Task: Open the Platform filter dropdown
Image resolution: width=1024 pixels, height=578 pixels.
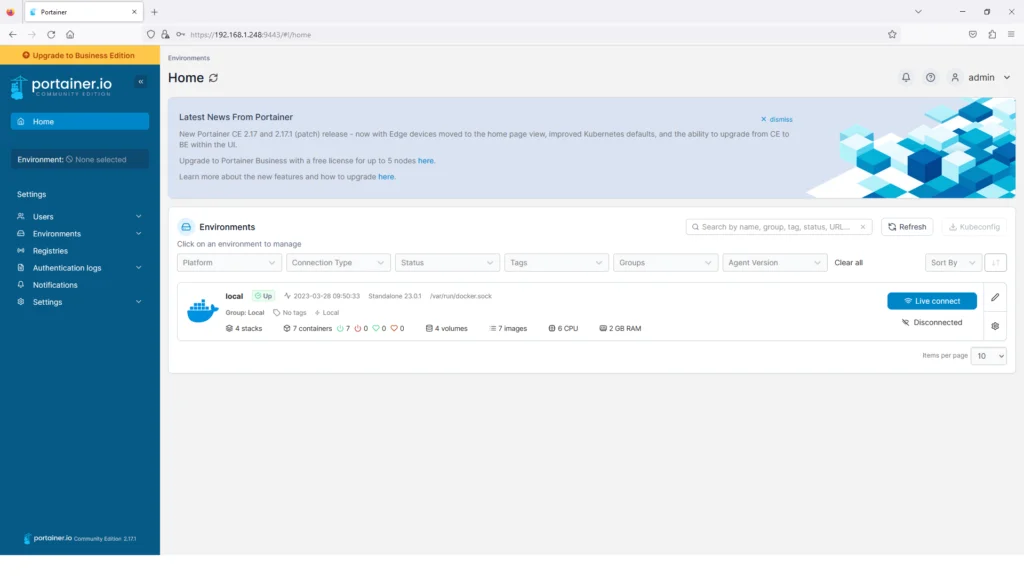Action: pyautogui.click(x=229, y=263)
